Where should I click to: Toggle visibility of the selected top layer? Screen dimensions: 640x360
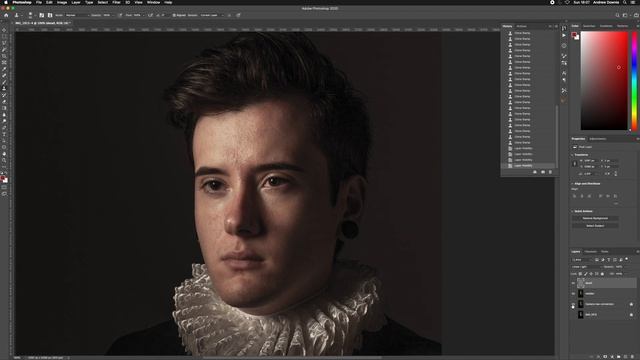(x=573, y=283)
